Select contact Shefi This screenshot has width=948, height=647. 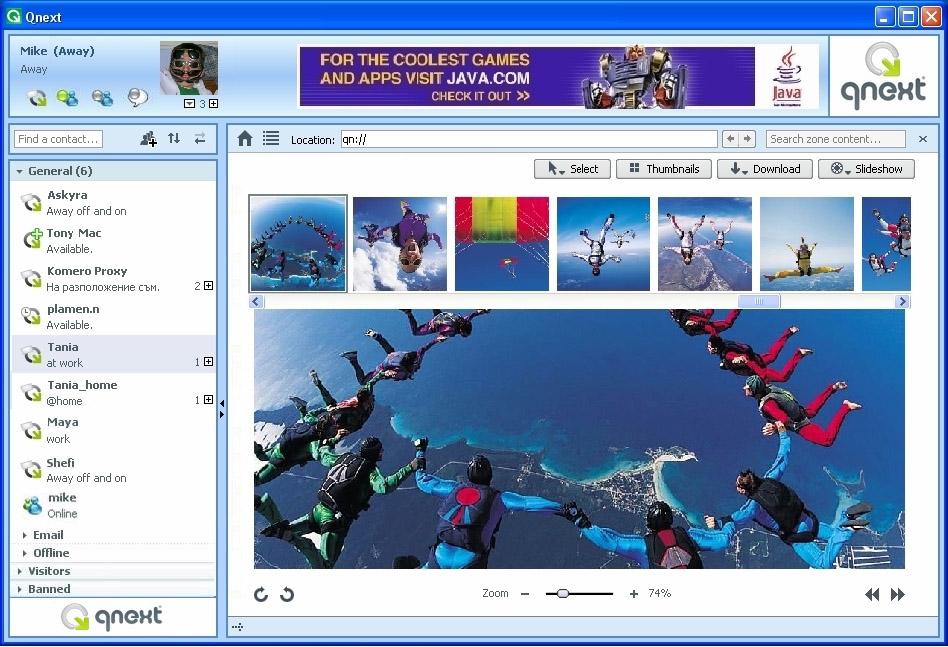114,470
